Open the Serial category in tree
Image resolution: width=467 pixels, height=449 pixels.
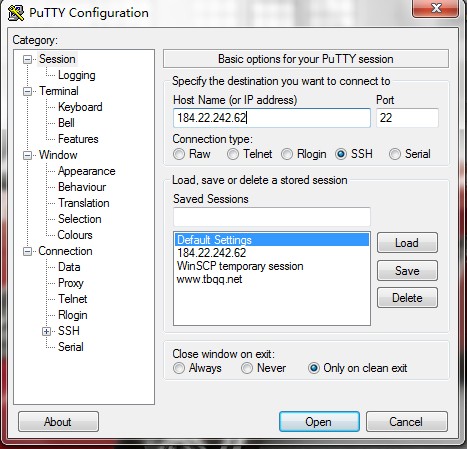71,347
